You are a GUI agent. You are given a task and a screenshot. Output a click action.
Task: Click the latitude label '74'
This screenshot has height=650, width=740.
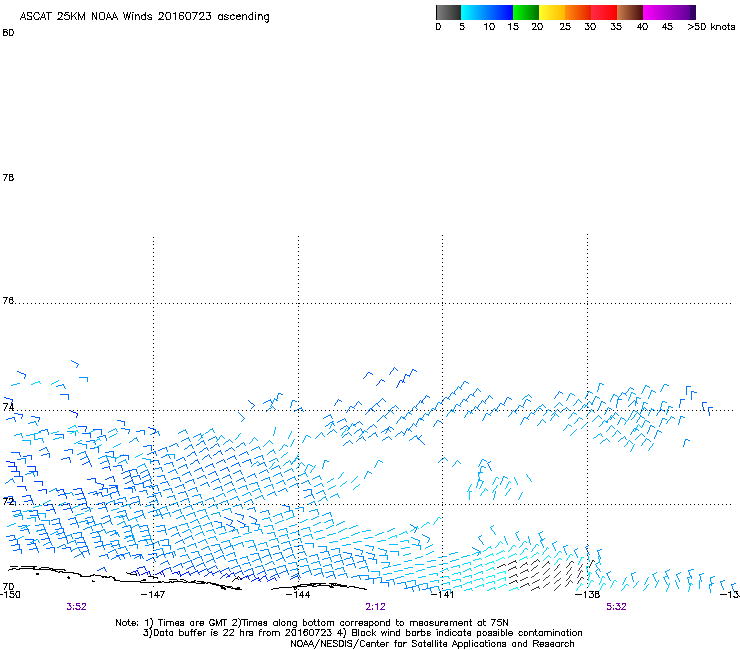(8, 407)
